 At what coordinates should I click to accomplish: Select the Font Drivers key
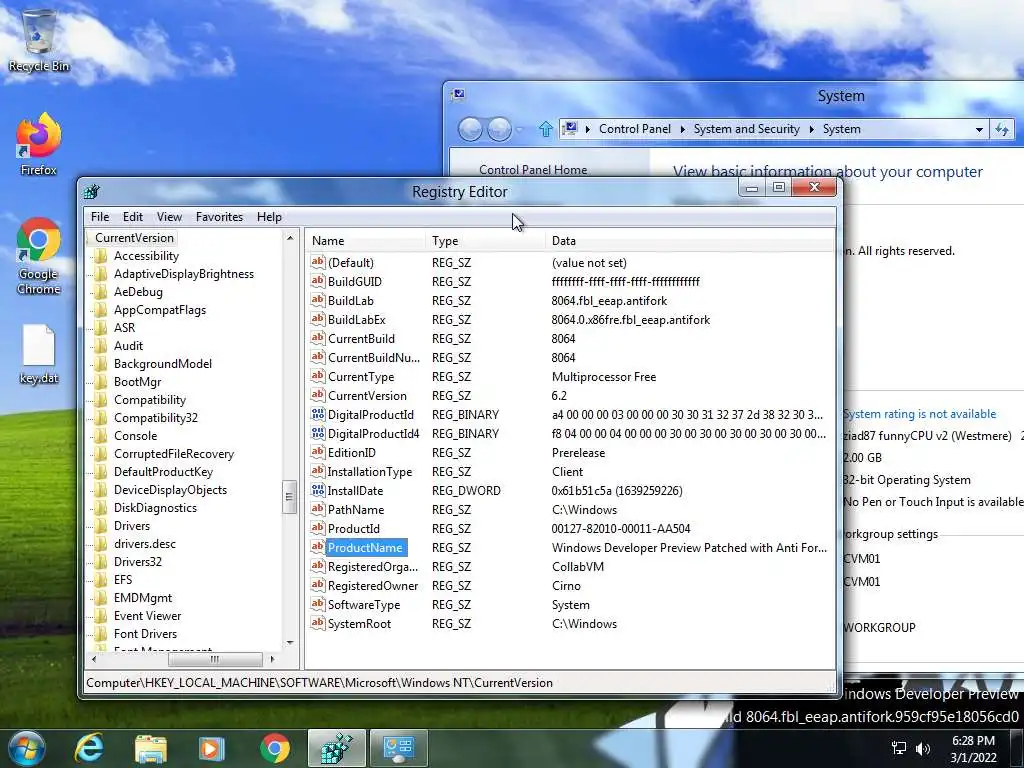[x=145, y=633]
